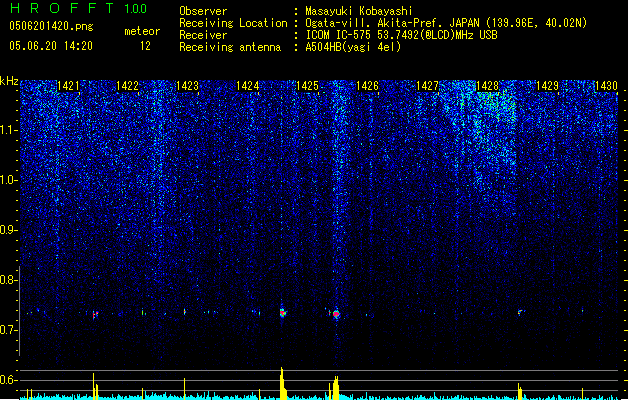Click the 1422 time marker

coord(127,86)
